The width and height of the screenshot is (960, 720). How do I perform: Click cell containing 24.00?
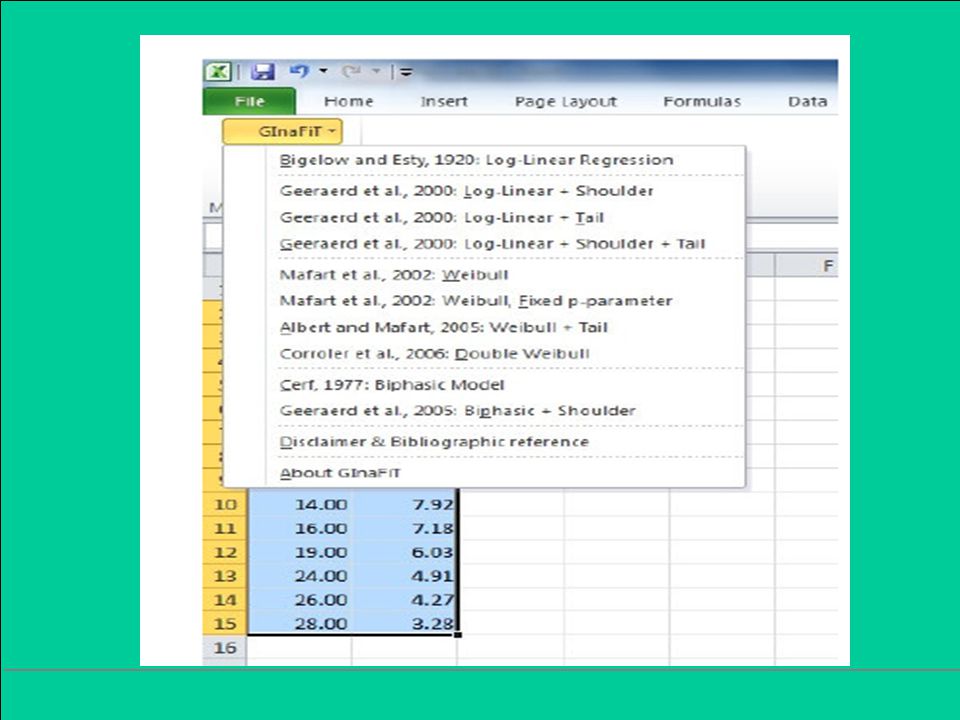pyautogui.click(x=299, y=576)
